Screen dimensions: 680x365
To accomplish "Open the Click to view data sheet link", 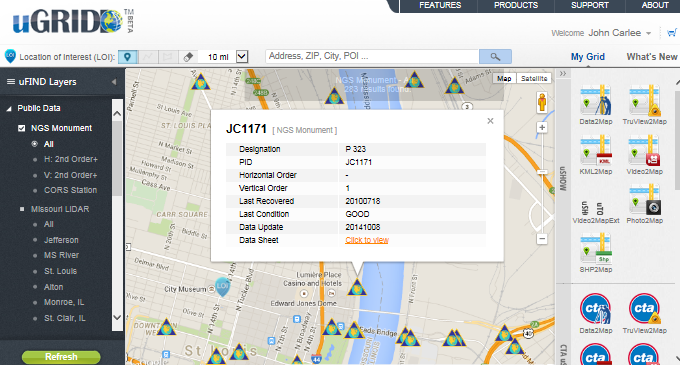I will (x=367, y=240).
